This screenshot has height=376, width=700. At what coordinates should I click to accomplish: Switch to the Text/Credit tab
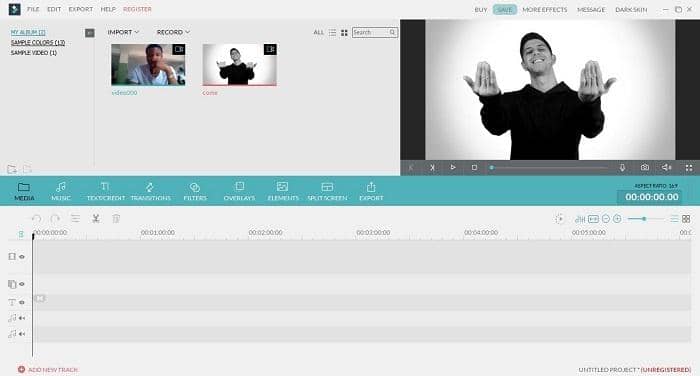[106, 191]
